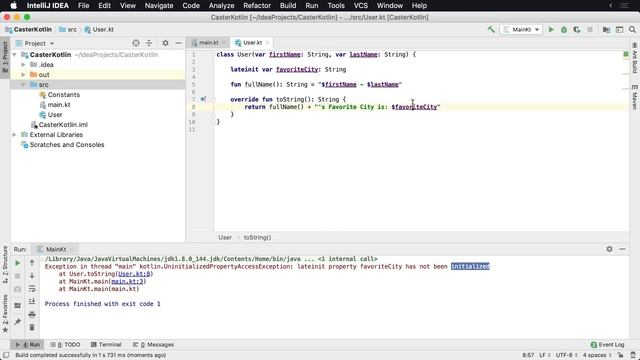
Task: Open Project panel settings gear
Action: [165, 43]
